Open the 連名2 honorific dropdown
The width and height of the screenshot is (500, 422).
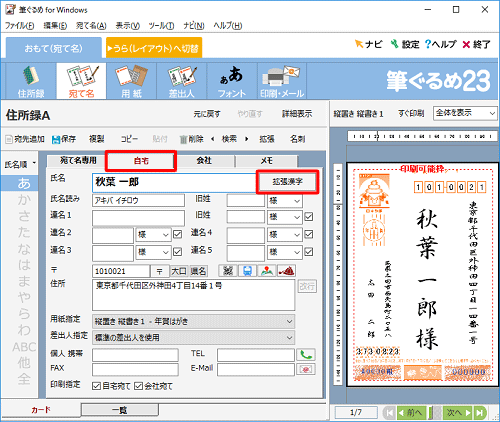click(x=153, y=235)
